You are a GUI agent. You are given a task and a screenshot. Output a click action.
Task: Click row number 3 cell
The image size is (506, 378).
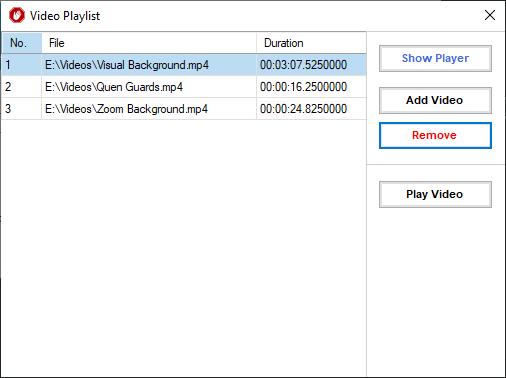coord(22,109)
